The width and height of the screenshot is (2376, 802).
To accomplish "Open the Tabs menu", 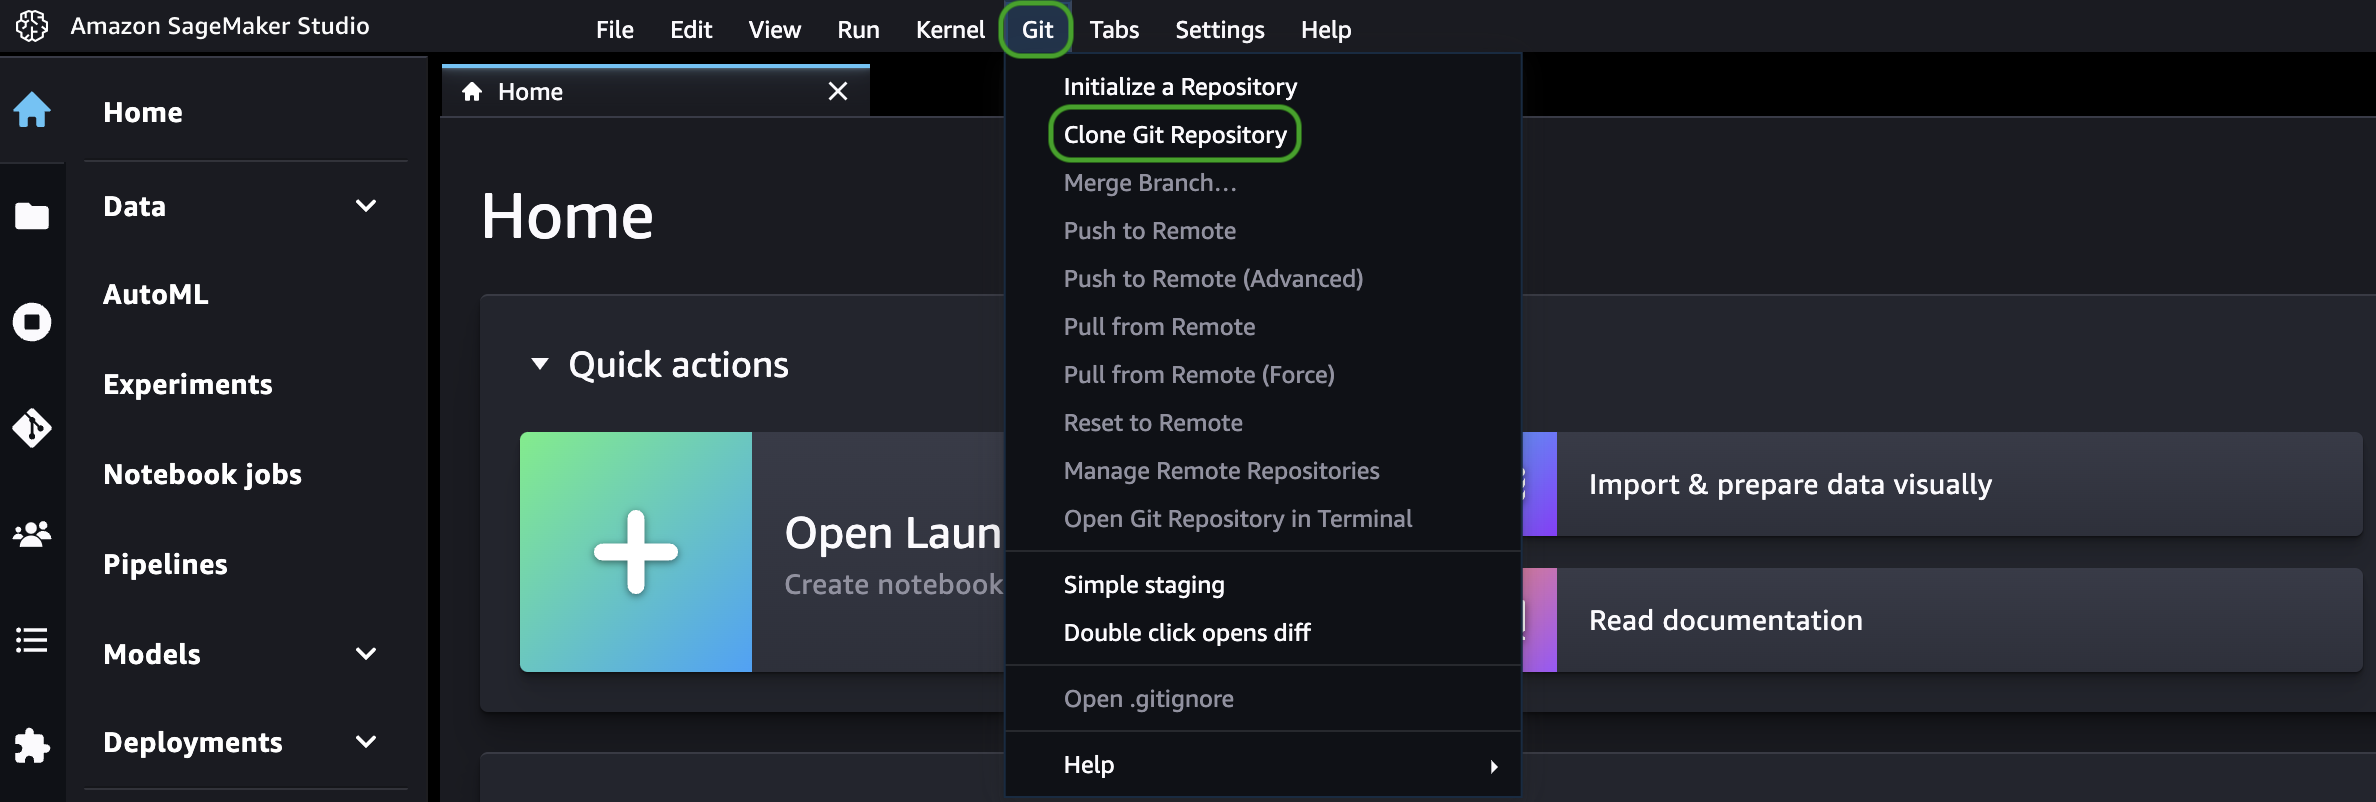I will [1114, 30].
